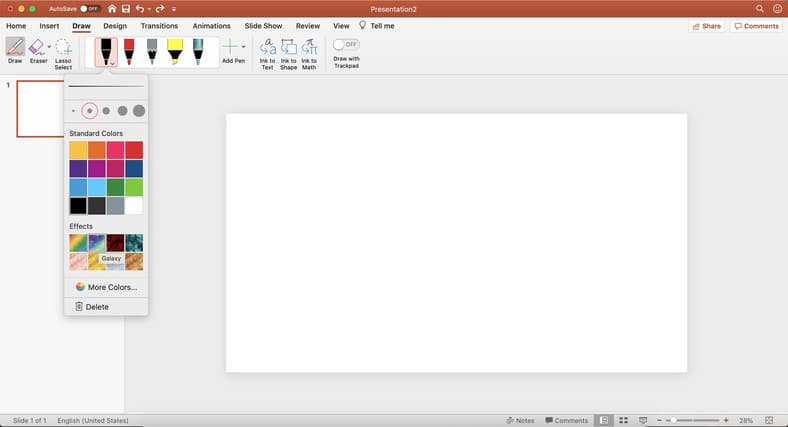Pick the red pen in the pen gallery
The image size is (788, 427).
click(x=129, y=52)
